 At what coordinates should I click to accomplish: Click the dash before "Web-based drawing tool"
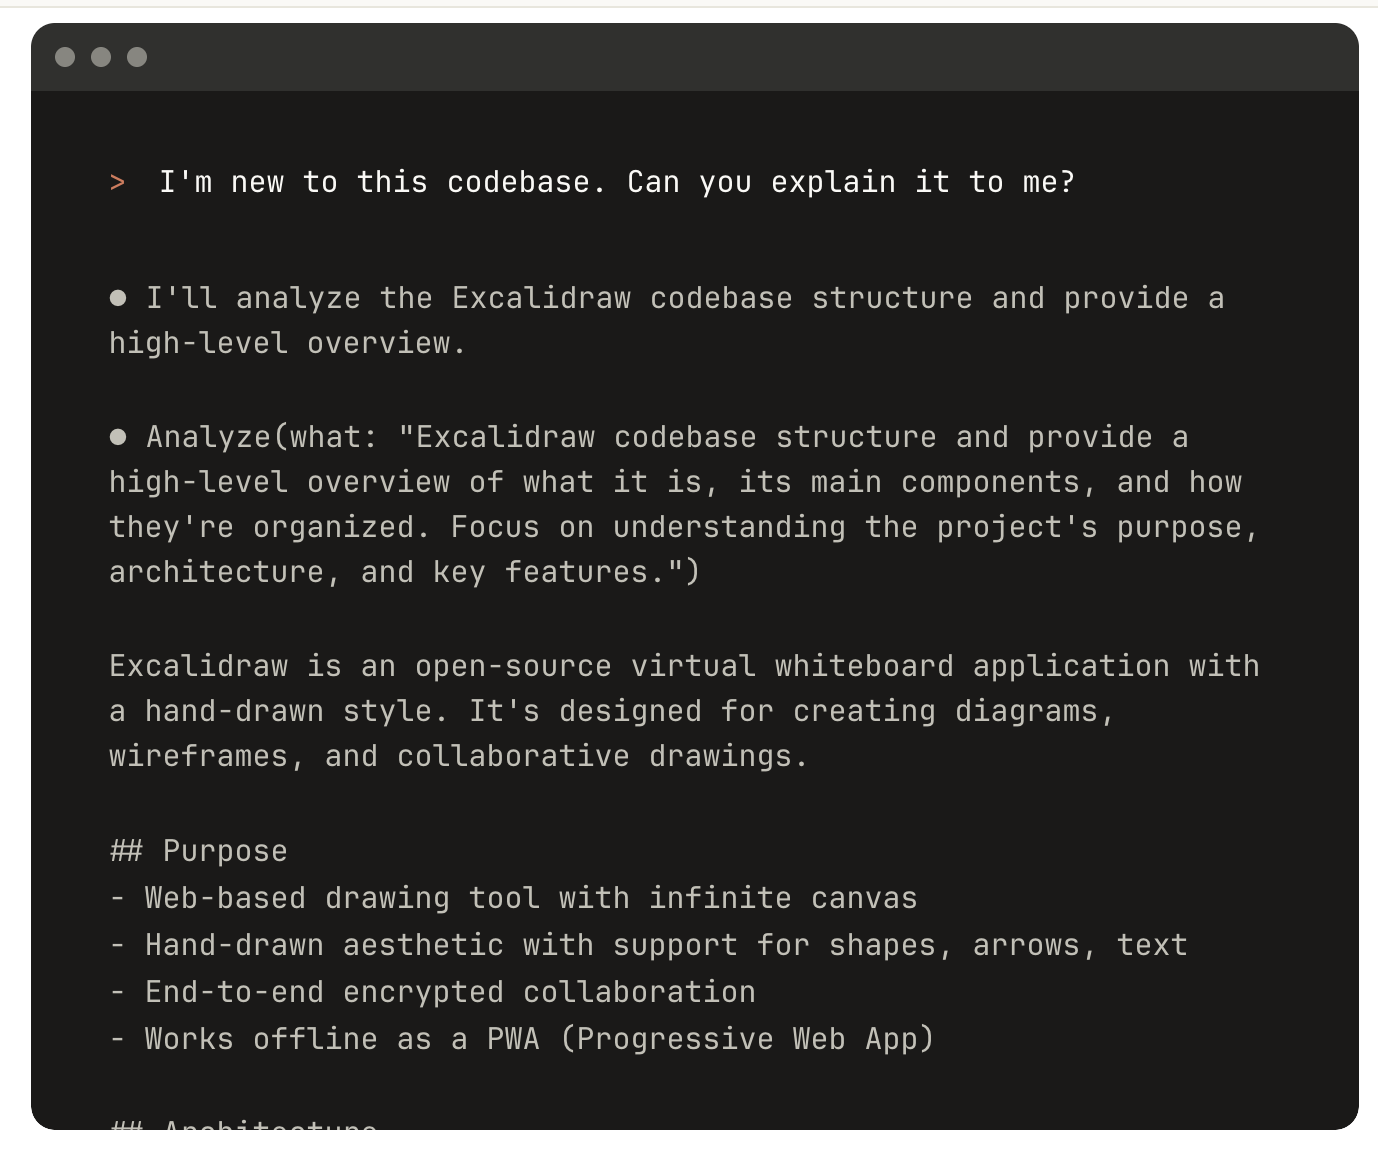pyautogui.click(x=118, y=898)
